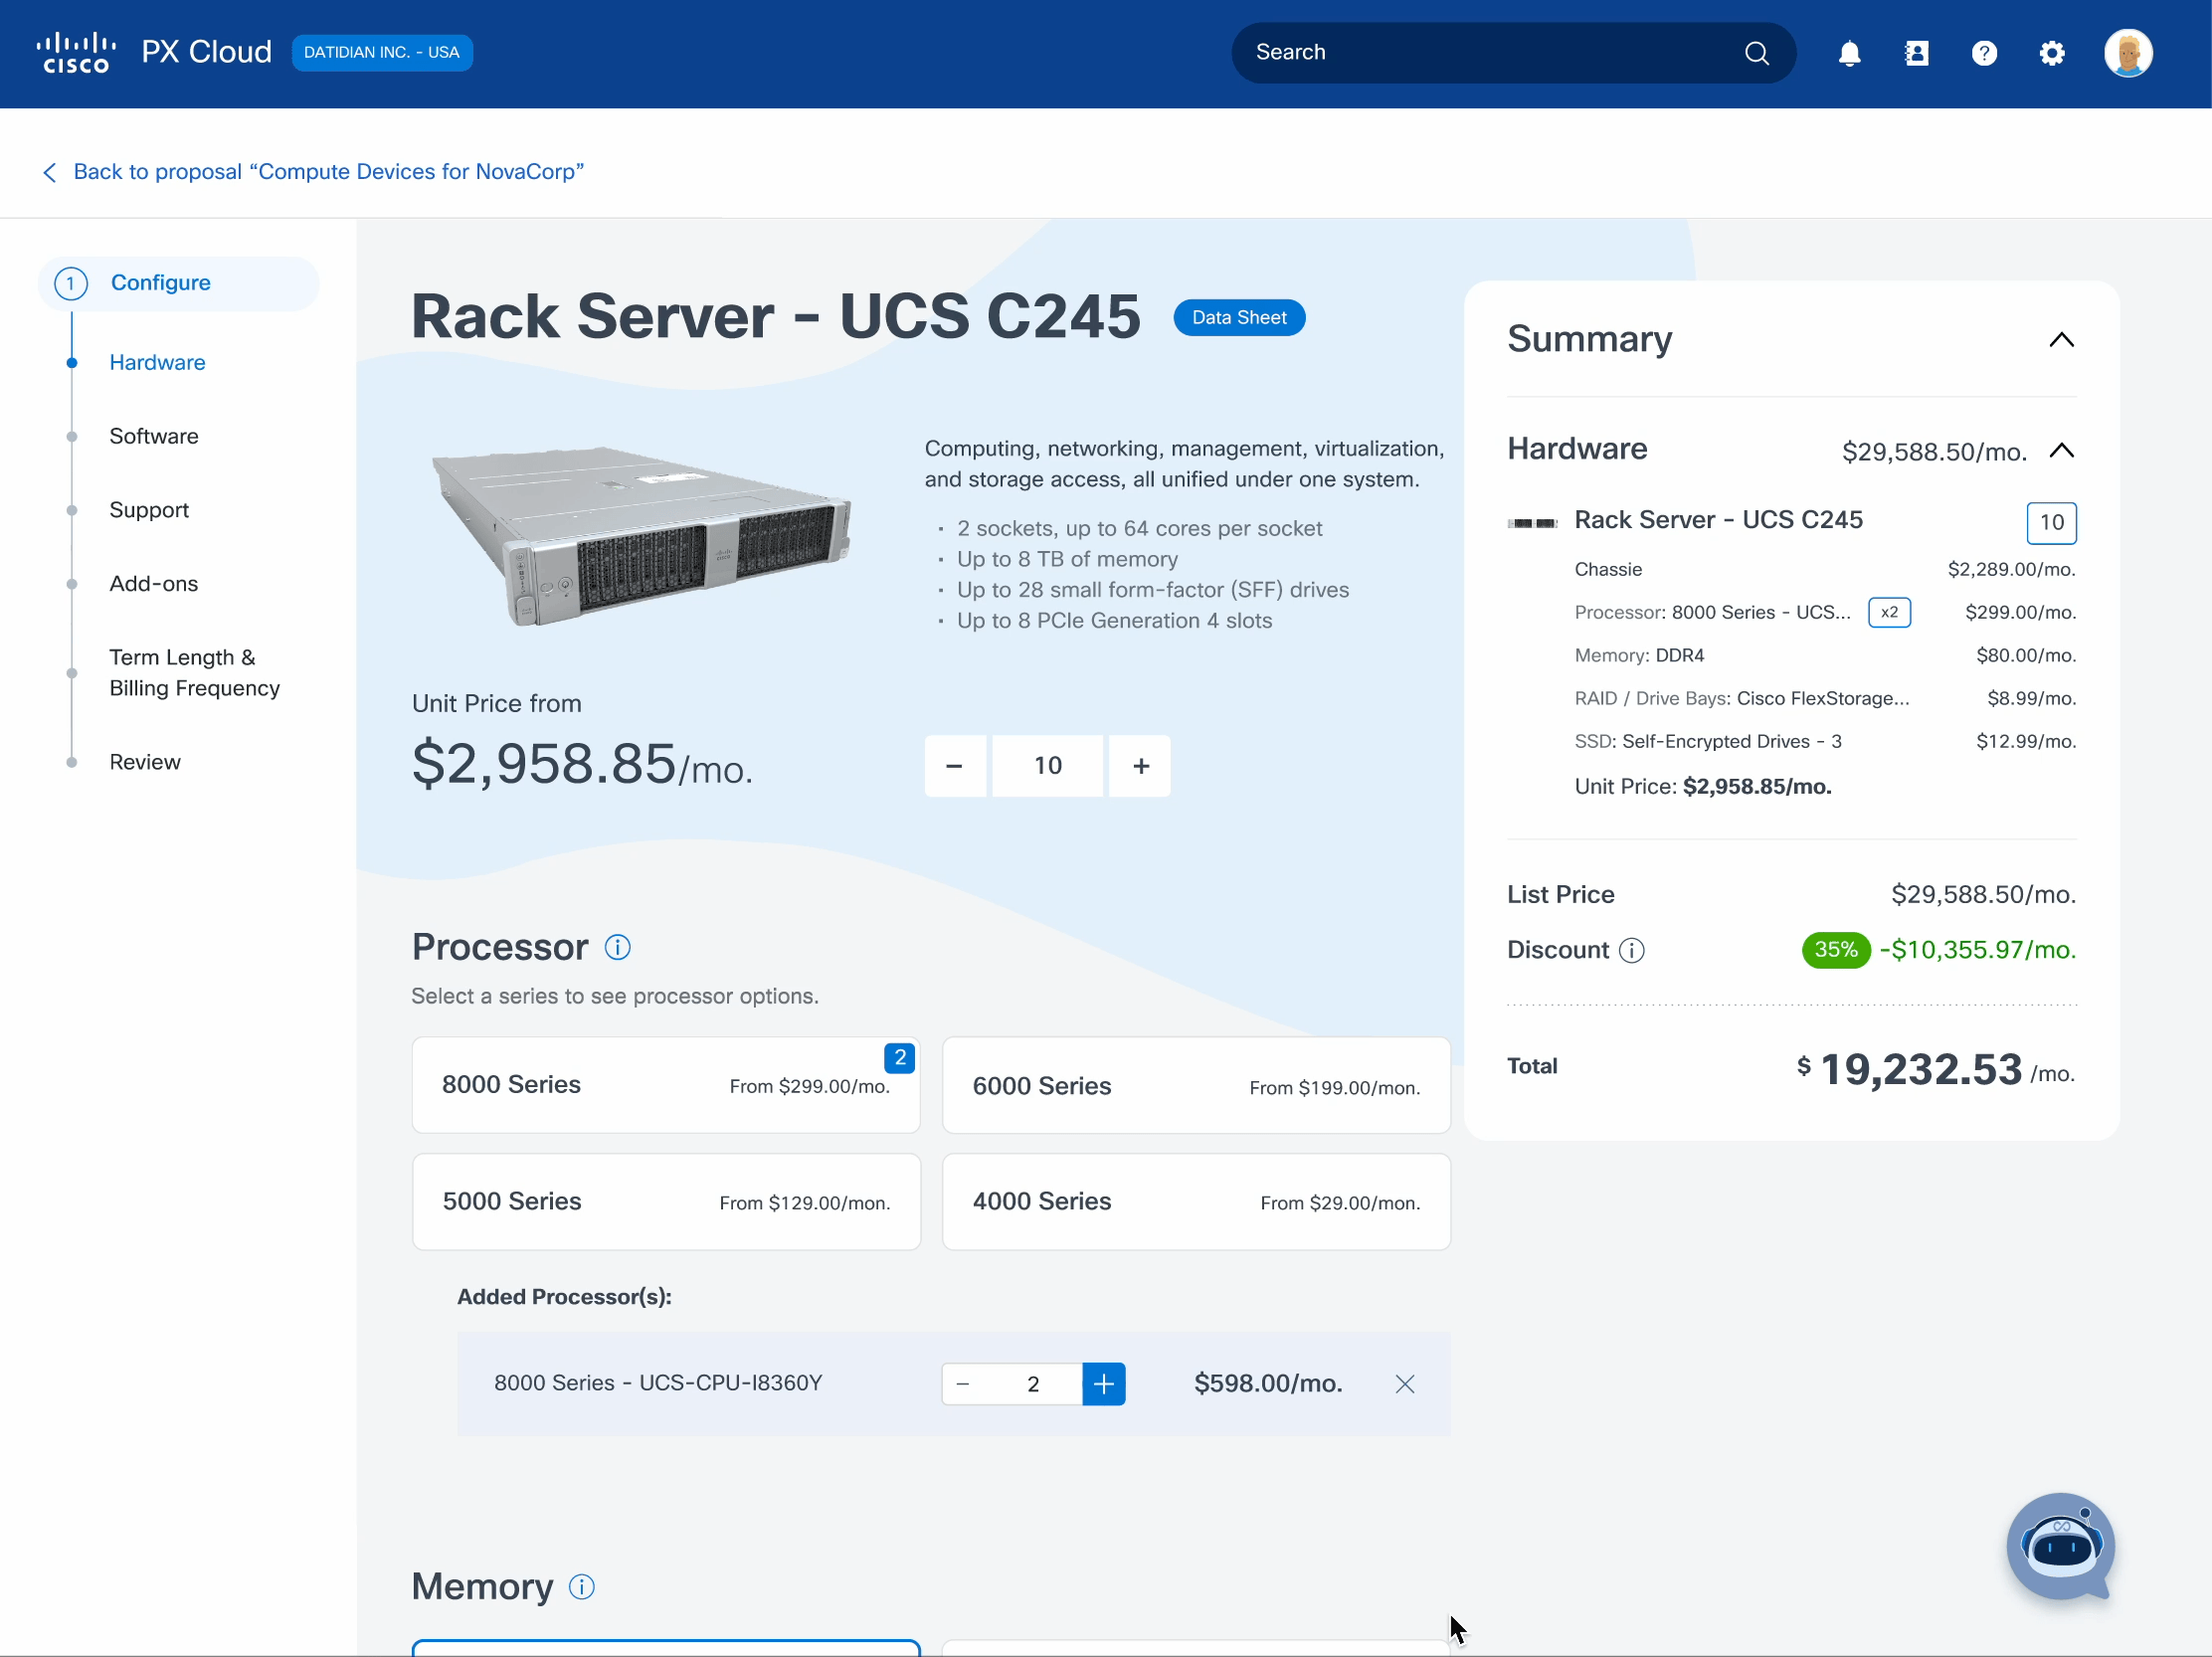
Task: Go to the Support section
Action: click(149, 510)
